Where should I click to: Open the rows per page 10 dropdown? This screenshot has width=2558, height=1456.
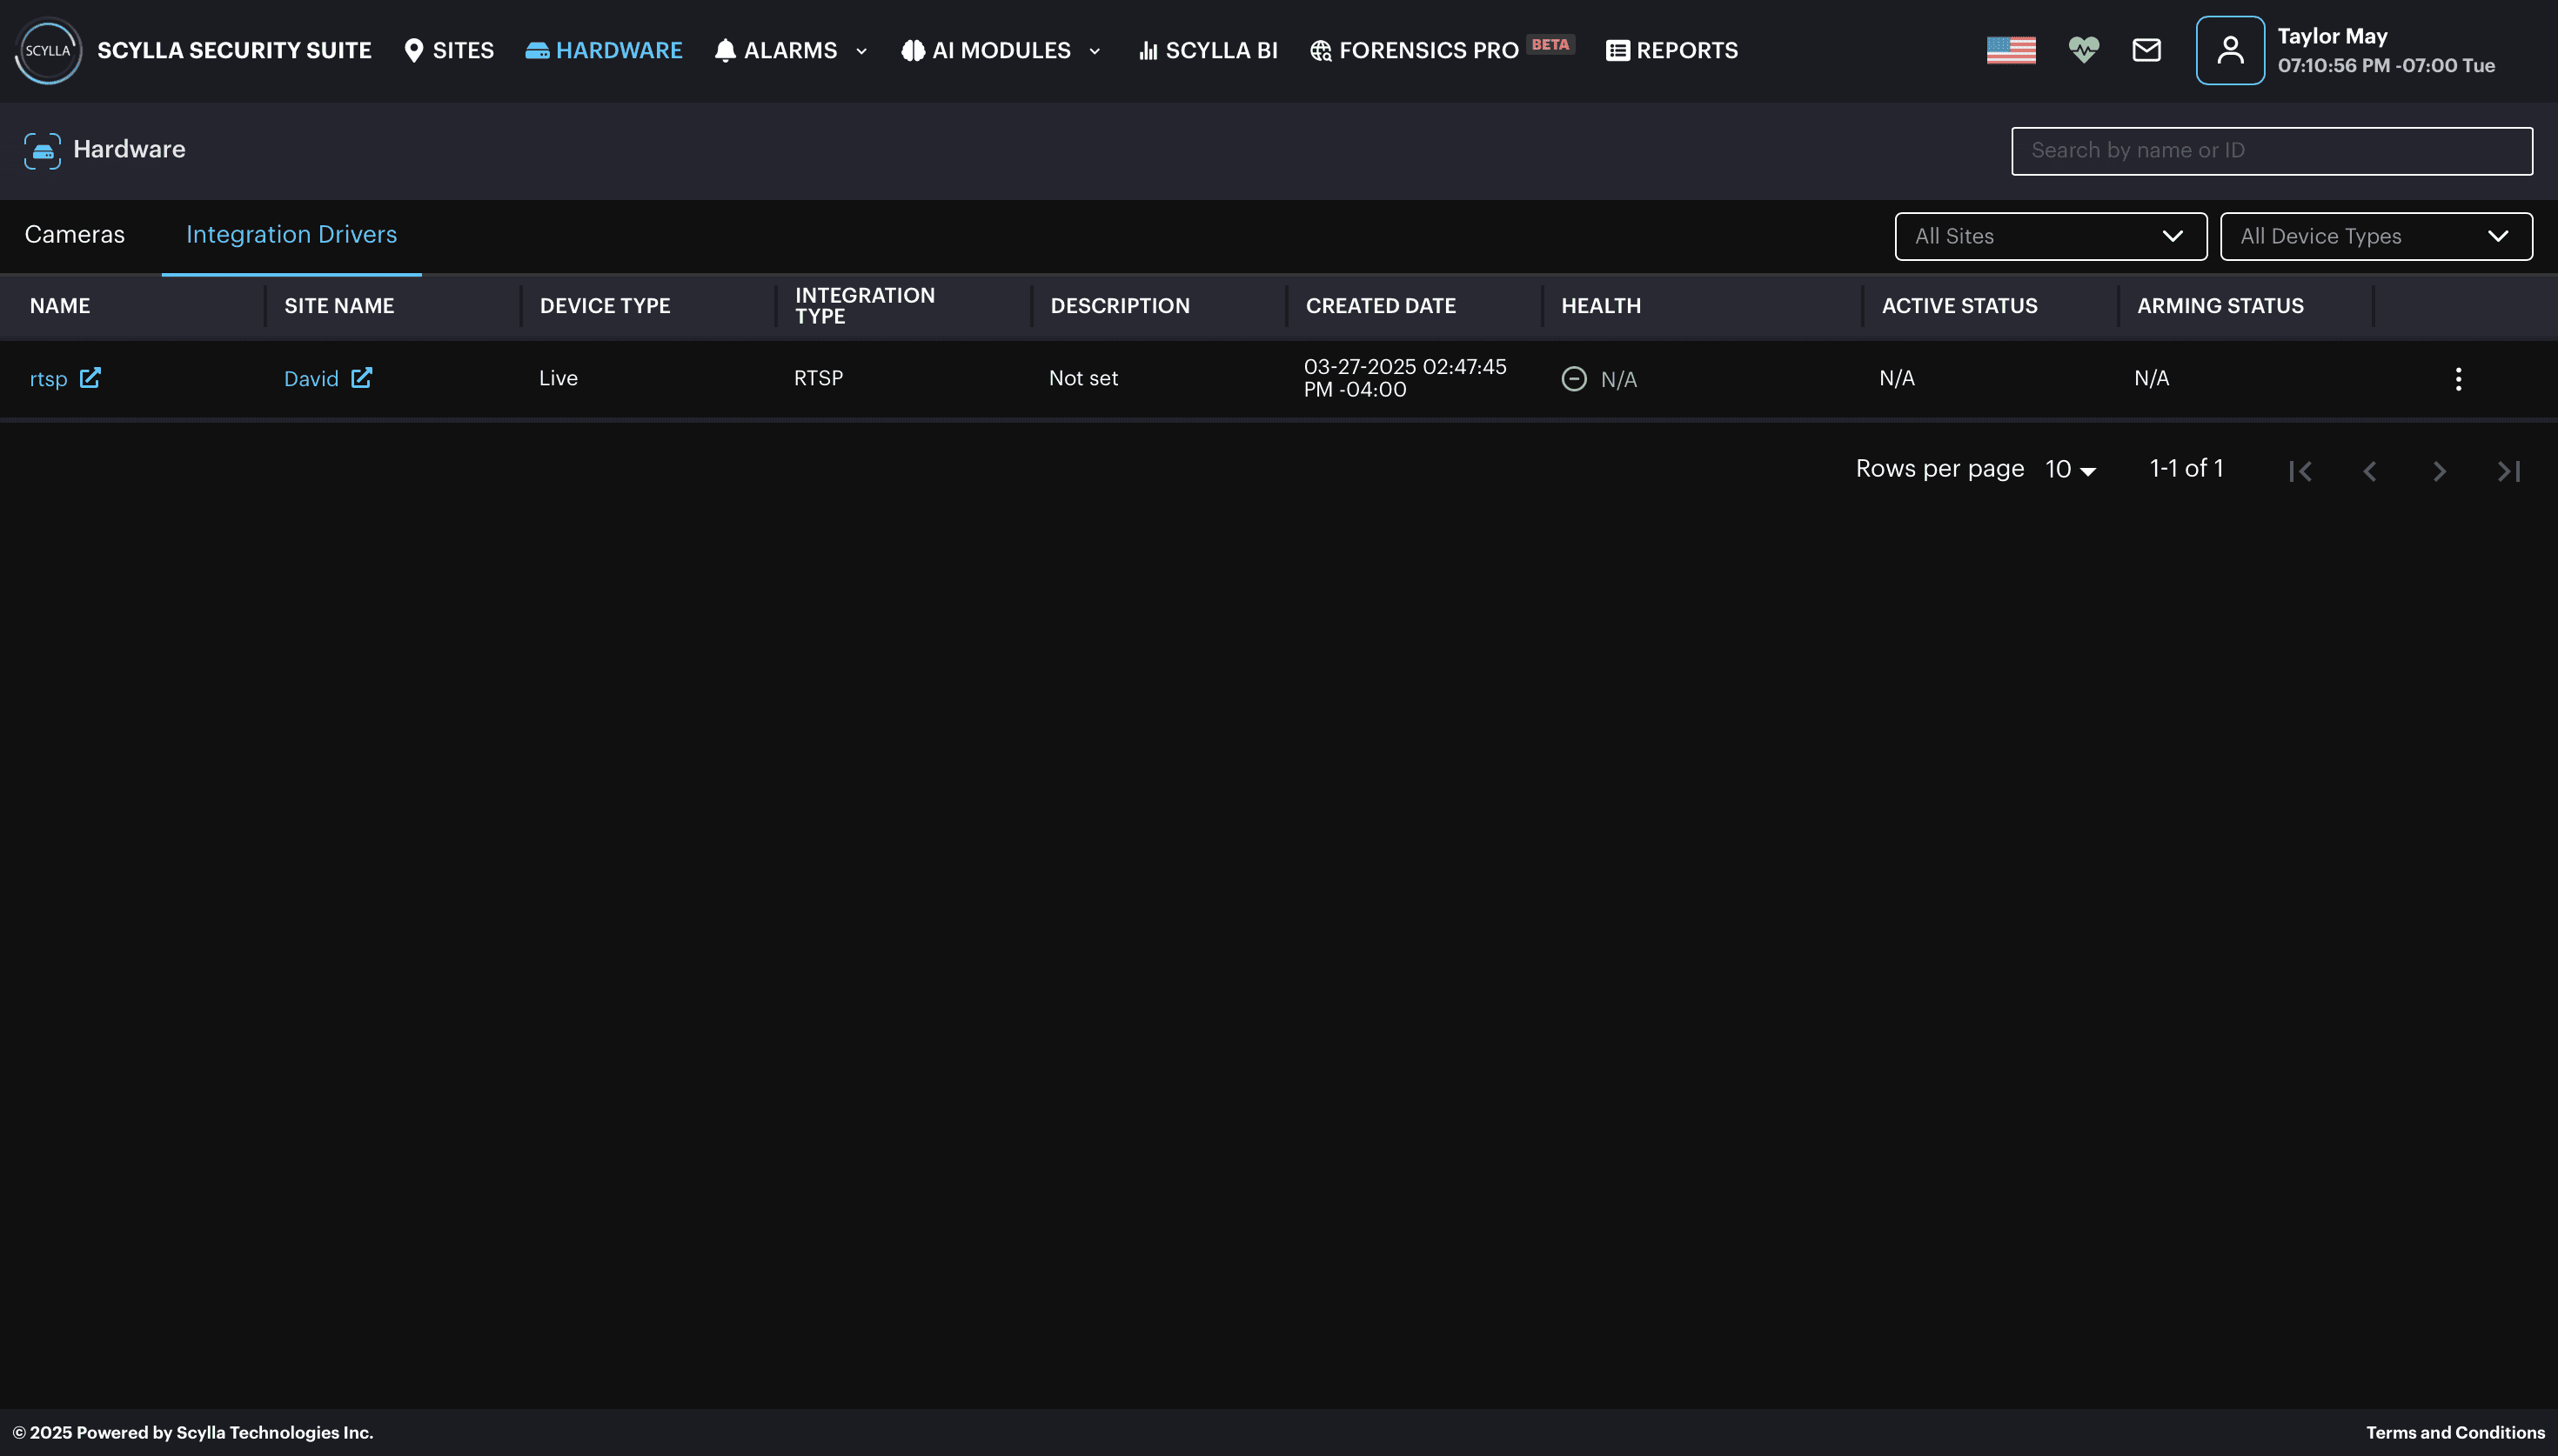pyautogui.click(x=2070, y=469)
